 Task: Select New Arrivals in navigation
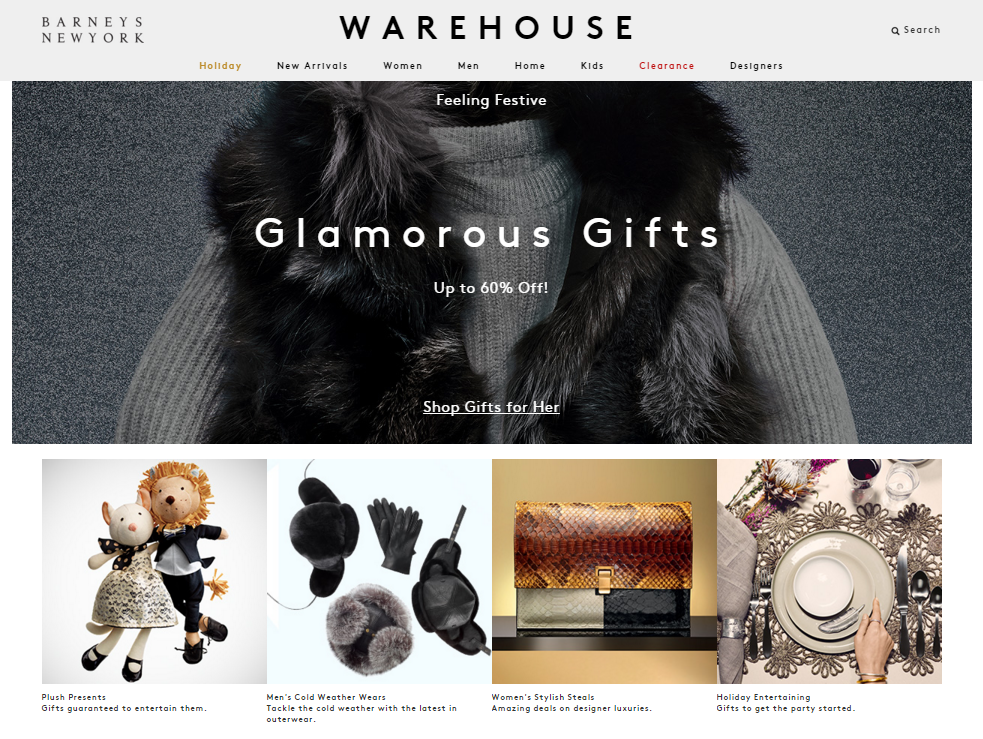click(312, 66)
